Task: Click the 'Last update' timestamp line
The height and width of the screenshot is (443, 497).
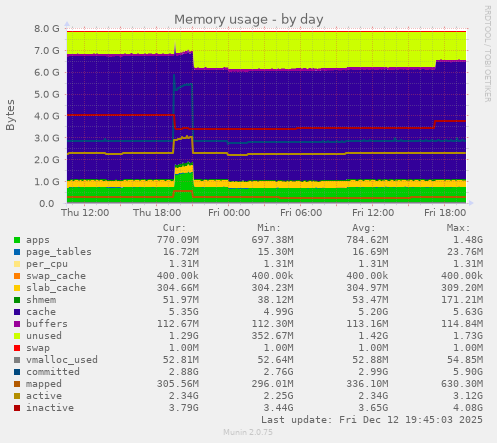Action: 372,420
